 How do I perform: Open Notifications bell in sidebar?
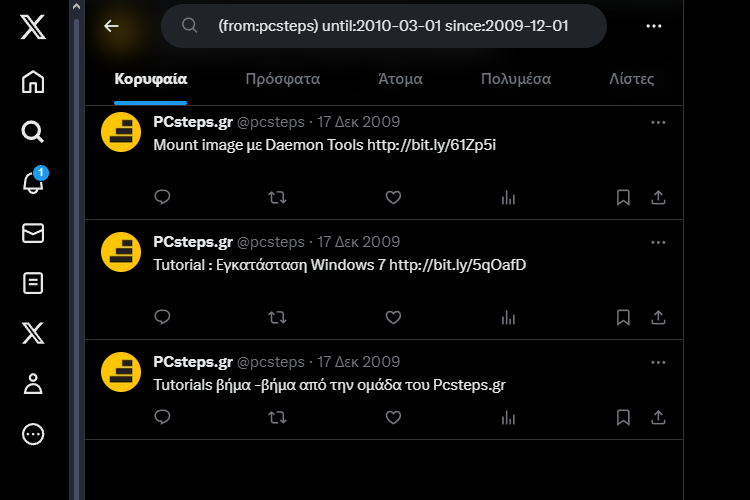coord(33,181)
